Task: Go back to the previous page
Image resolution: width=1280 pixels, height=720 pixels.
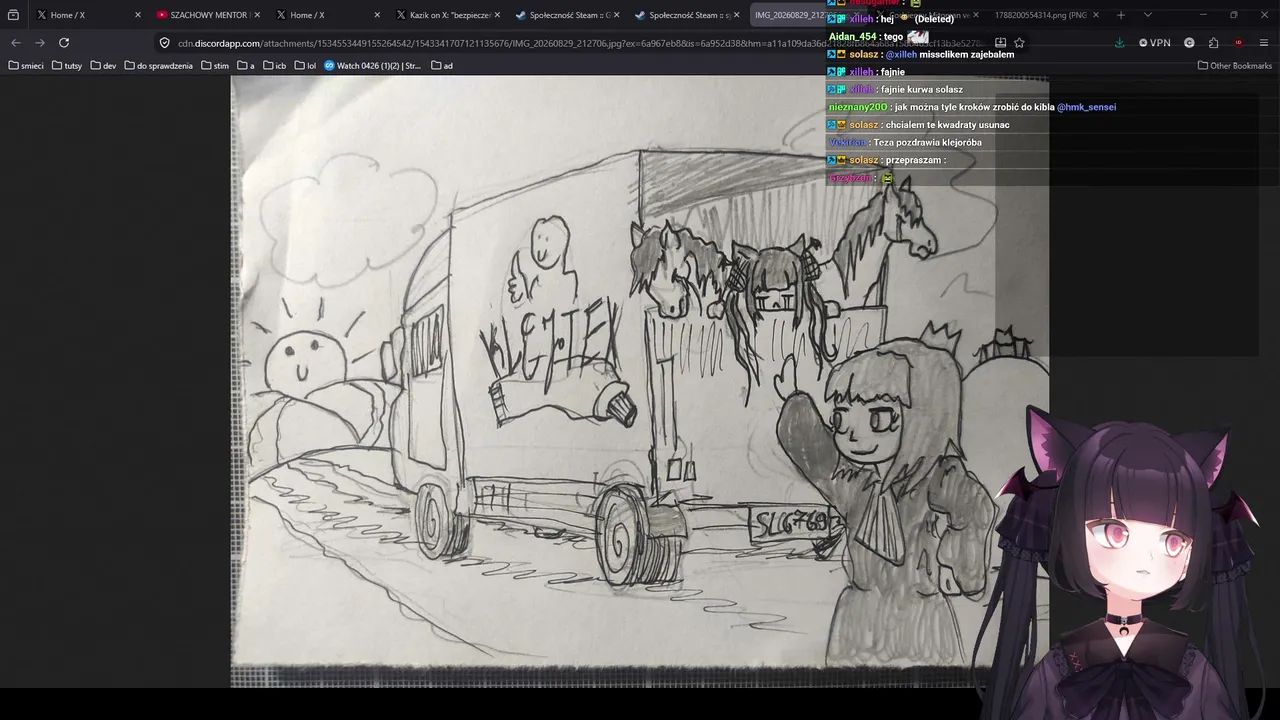Action: (15, 43)
